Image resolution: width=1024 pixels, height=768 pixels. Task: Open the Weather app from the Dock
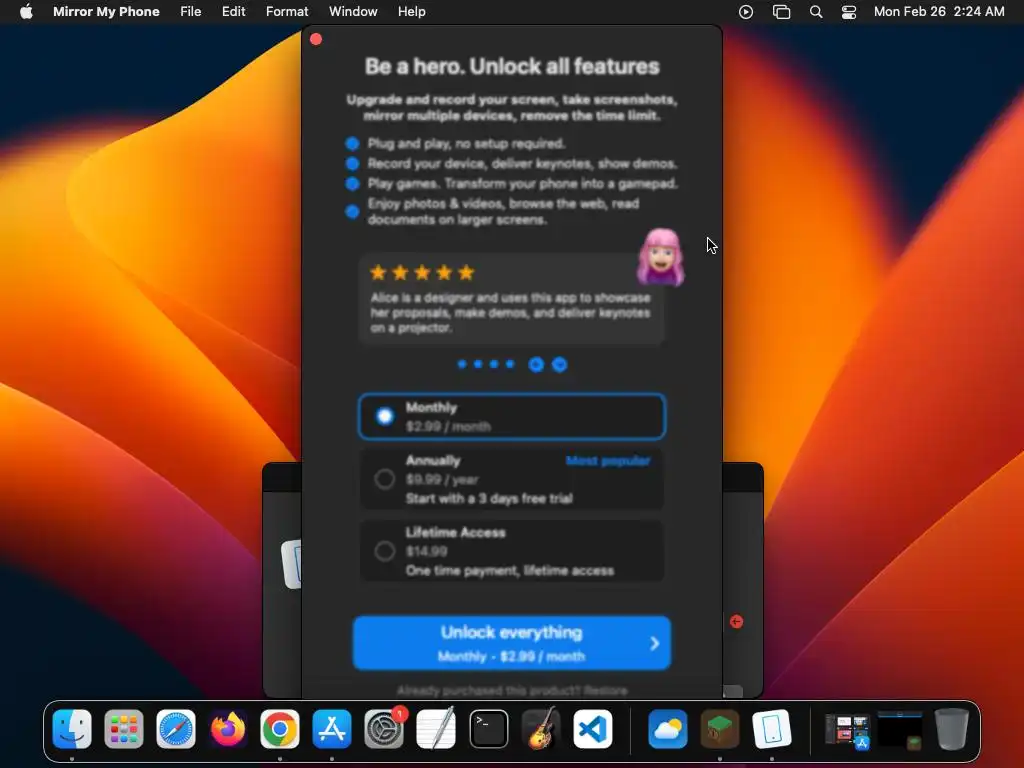(668, 729)
